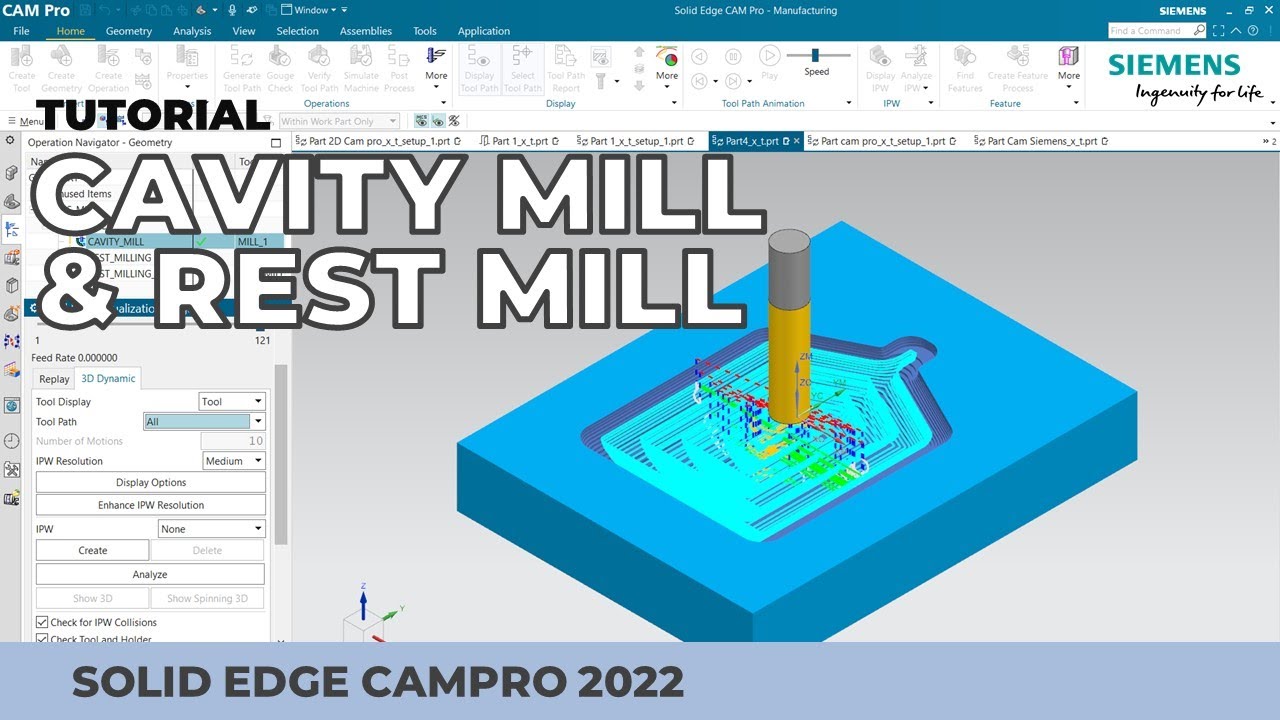Toggle Check Tool and Holder checkbox
Image resolution: width=1280 pixels, height=720 pixels.
(x=42, y=639)
